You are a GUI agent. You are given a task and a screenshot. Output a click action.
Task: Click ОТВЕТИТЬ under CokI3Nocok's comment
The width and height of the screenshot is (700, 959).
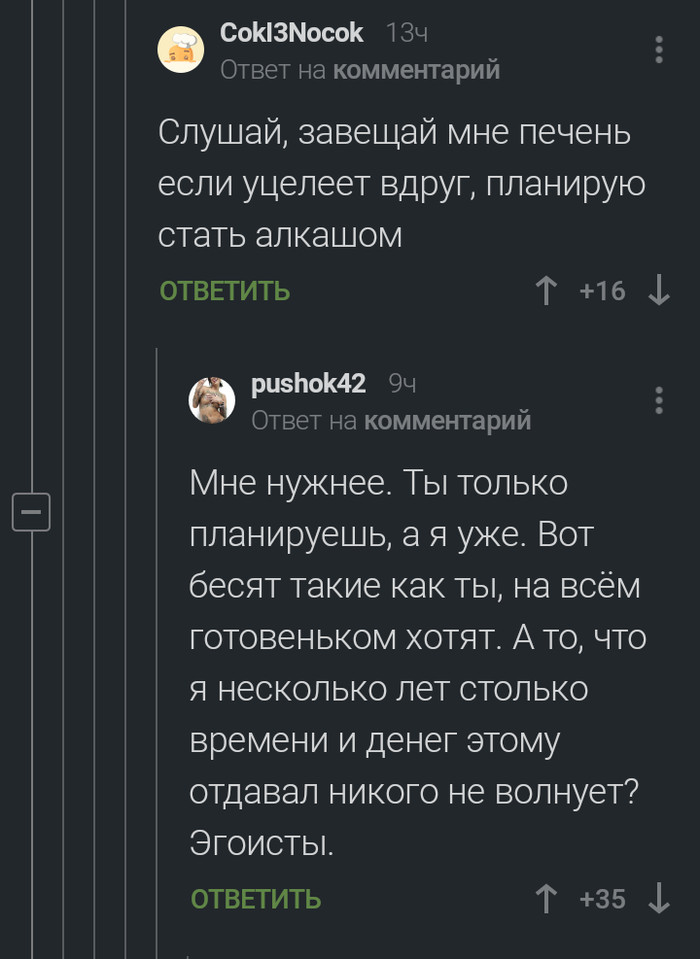click(x=225, y=291)
